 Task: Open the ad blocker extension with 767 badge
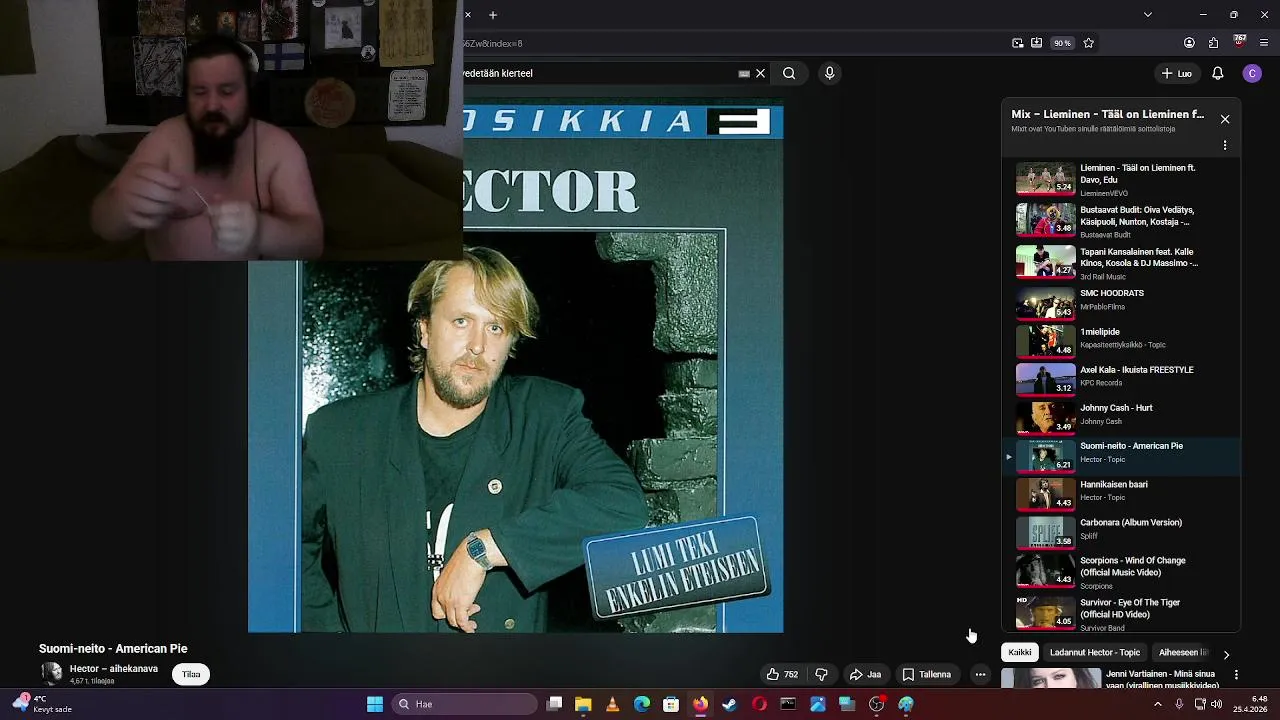coord(1240,42)
